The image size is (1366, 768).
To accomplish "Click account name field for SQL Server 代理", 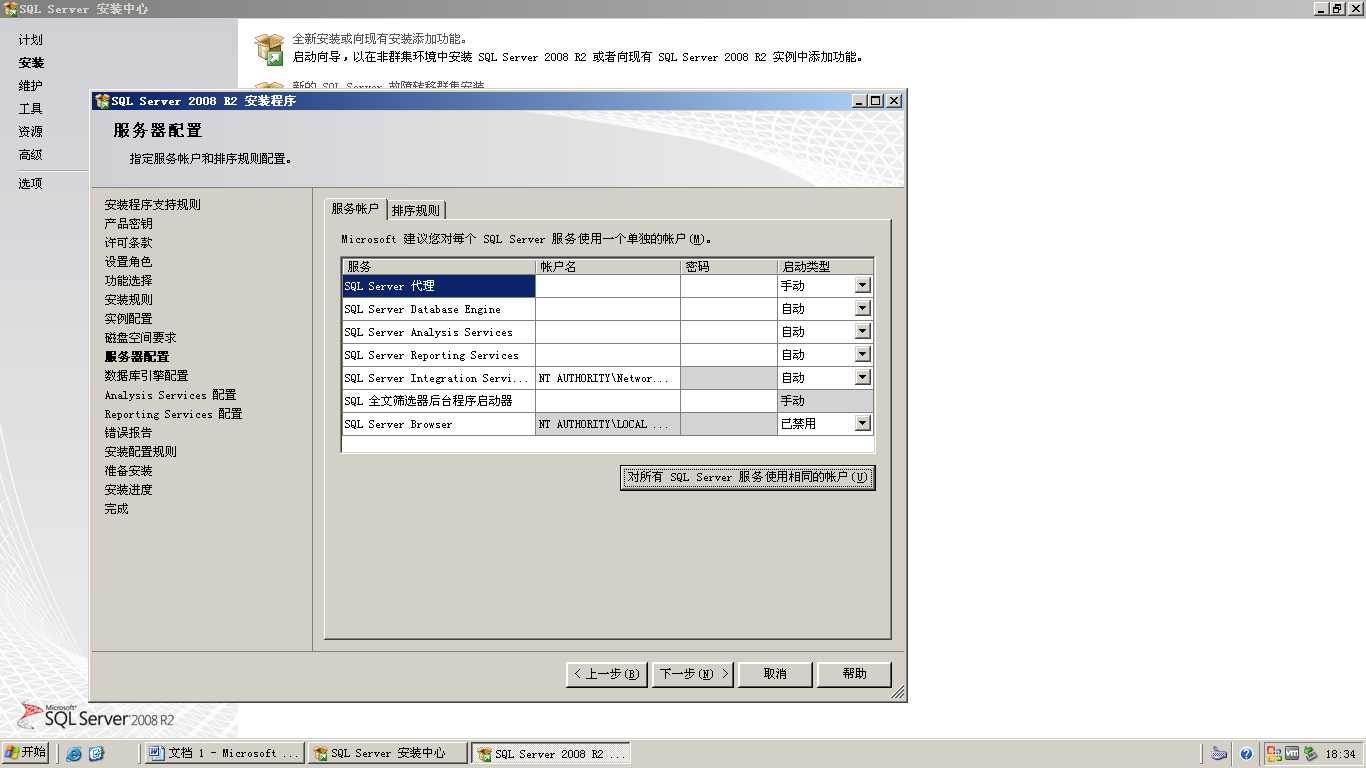I will [608, 286].
